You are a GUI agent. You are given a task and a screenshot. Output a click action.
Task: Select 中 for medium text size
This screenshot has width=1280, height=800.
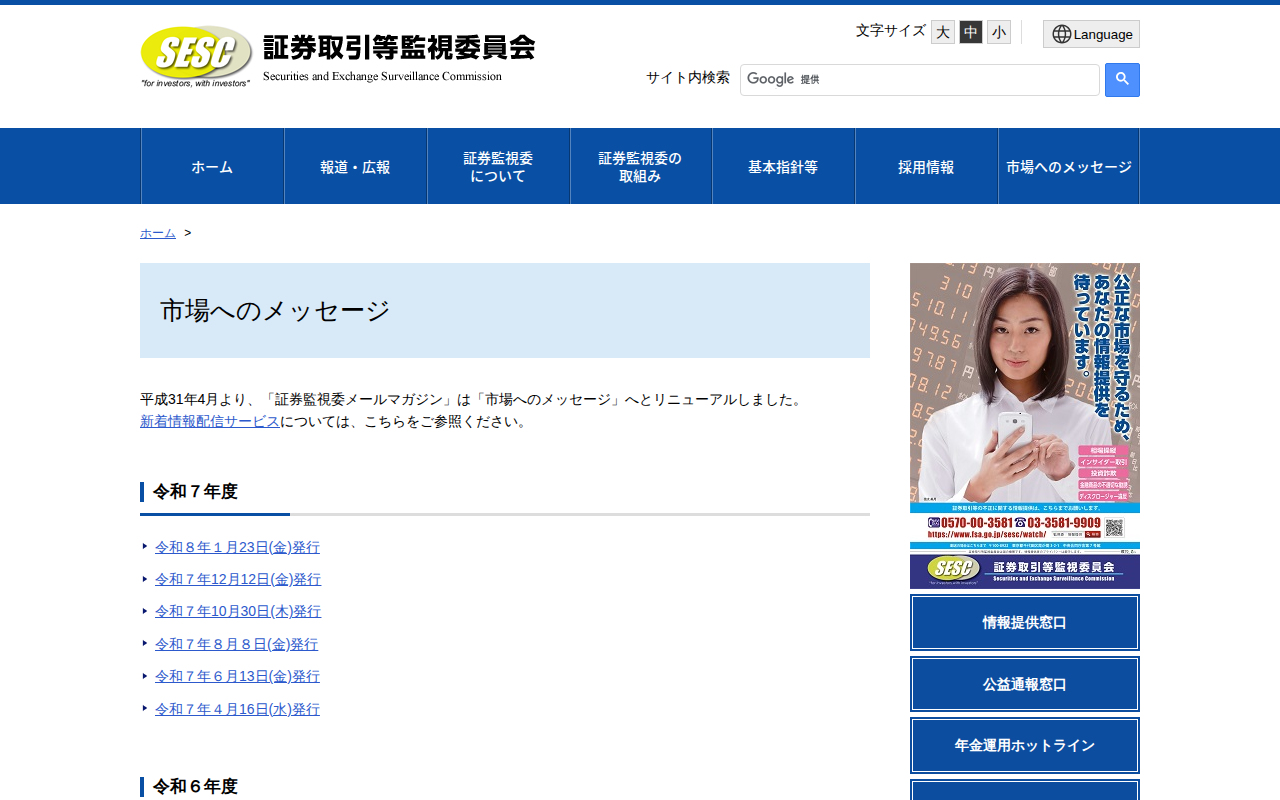[x=970, y=31]
